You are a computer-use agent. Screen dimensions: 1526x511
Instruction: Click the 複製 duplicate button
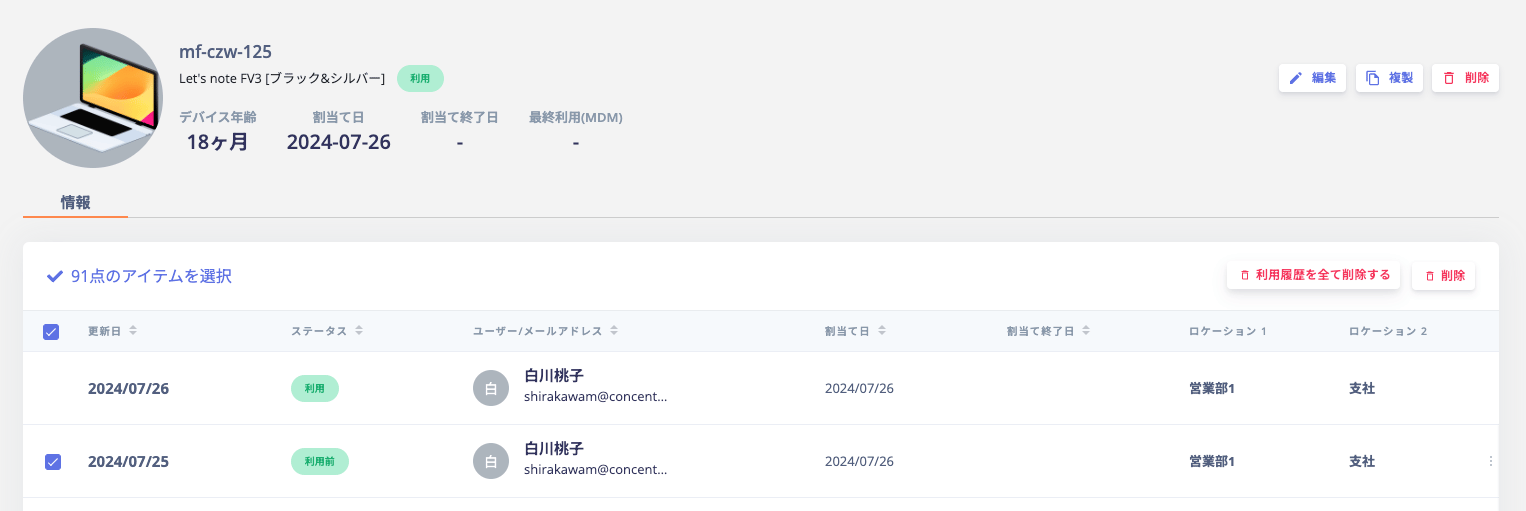pyautogui.click(x=1389, y=78)
